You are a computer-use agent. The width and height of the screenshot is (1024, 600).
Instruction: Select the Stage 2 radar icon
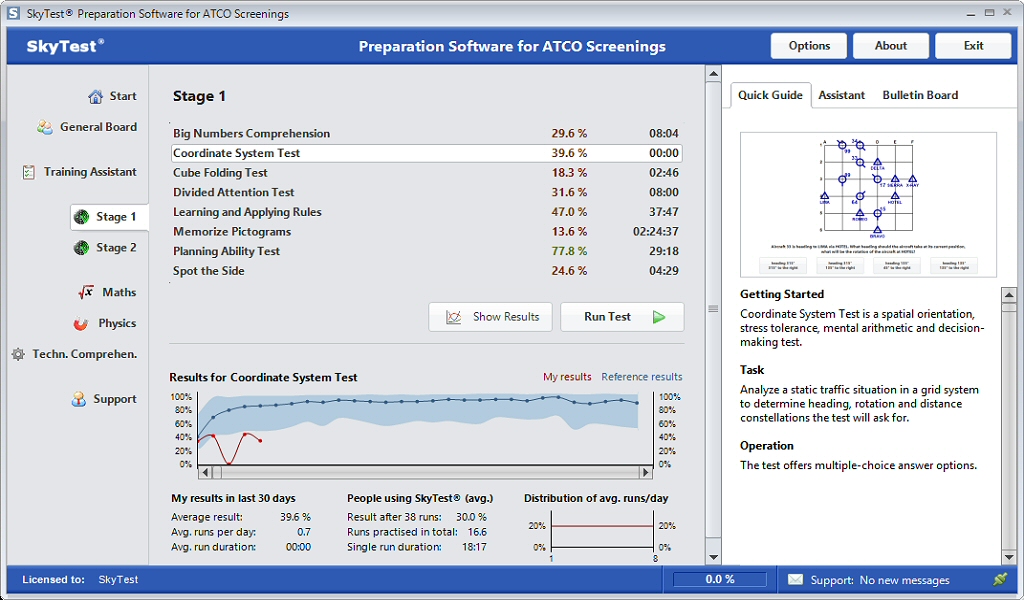pyautogui.click(x=81, y=248)
